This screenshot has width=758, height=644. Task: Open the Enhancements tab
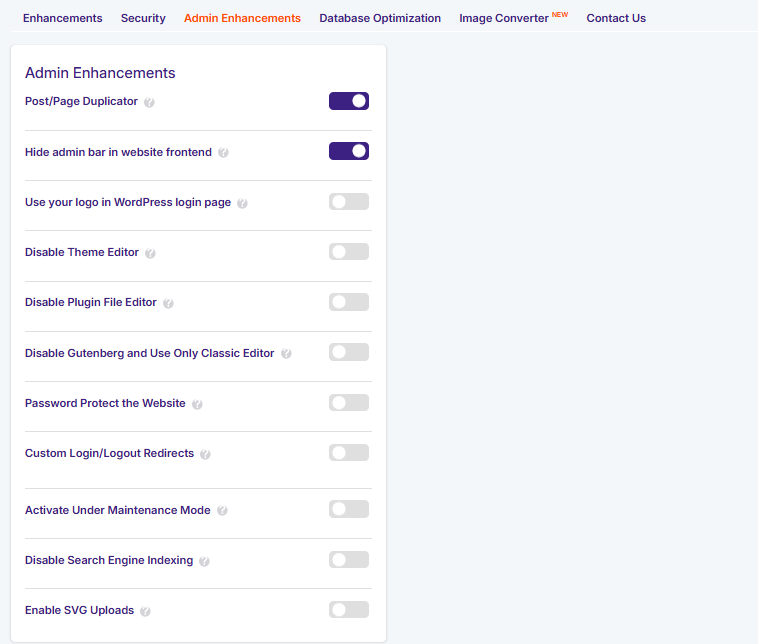(x=63, y=18)
